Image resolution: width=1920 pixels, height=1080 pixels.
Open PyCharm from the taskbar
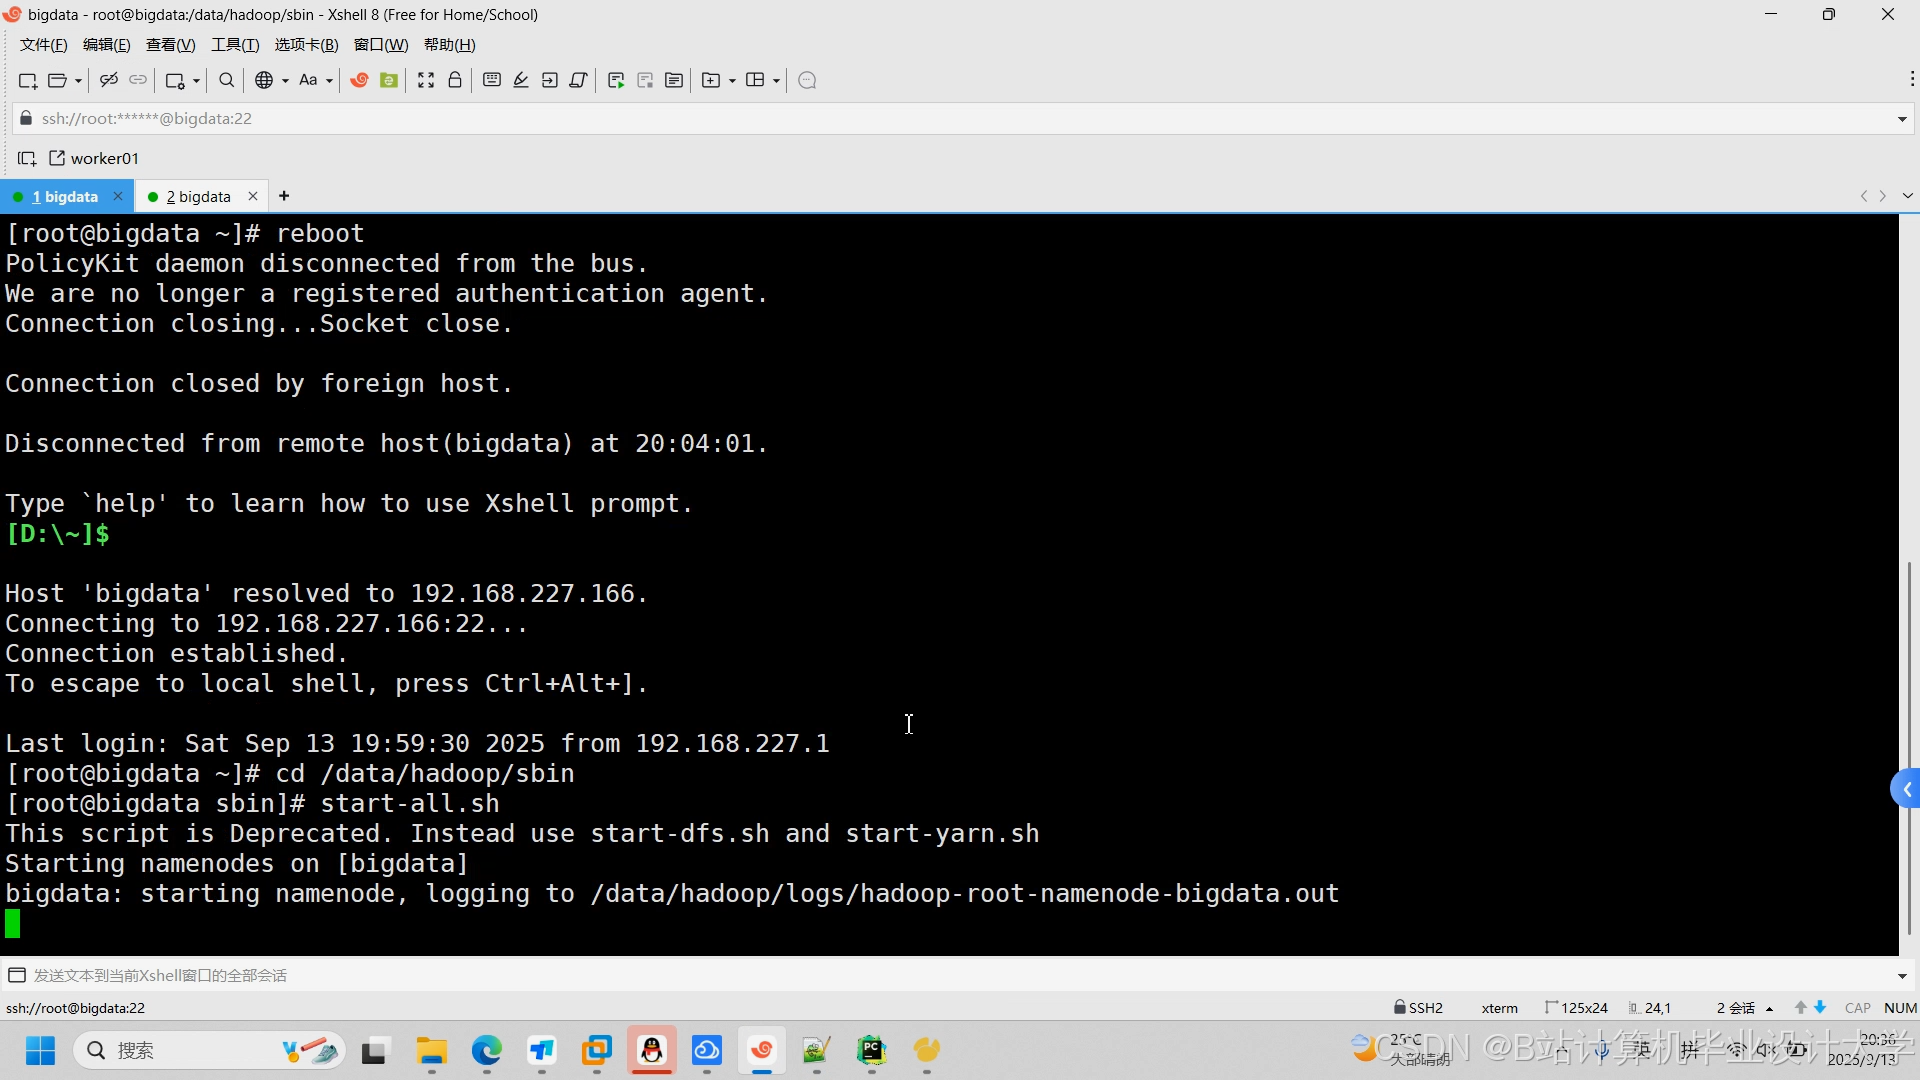871,1051
